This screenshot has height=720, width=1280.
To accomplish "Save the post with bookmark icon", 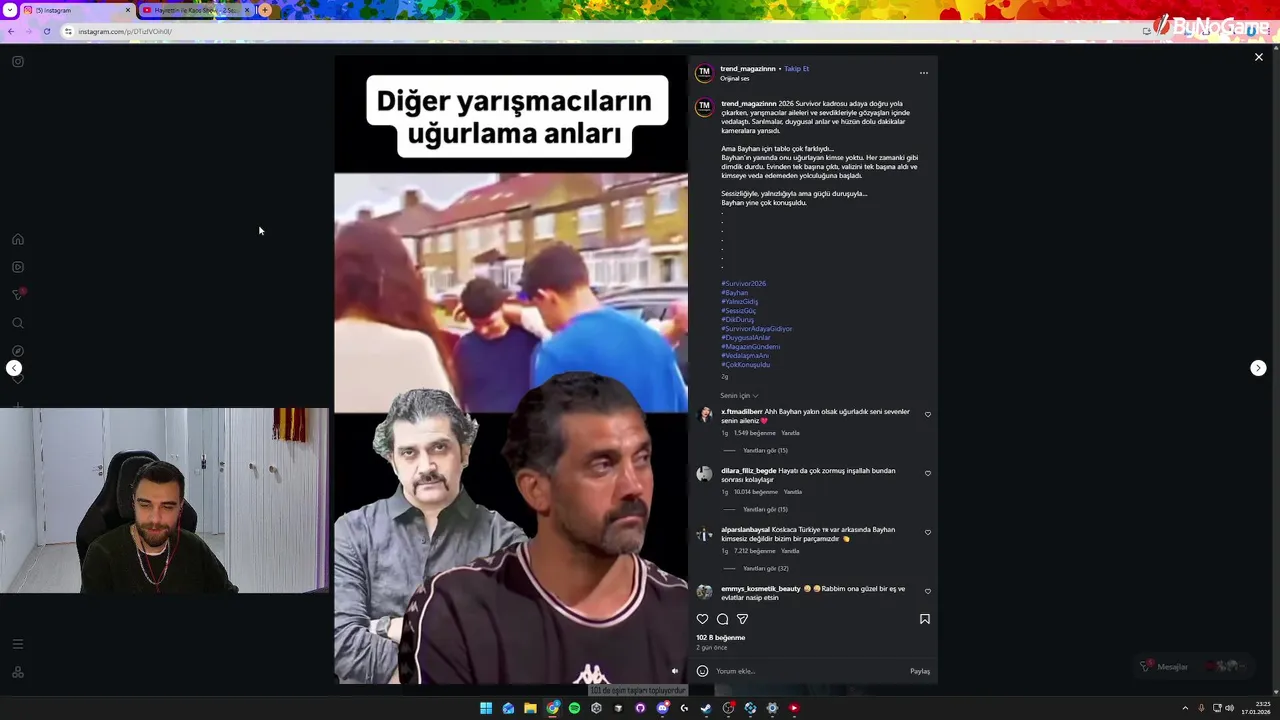I will click(x=925, y=619).
